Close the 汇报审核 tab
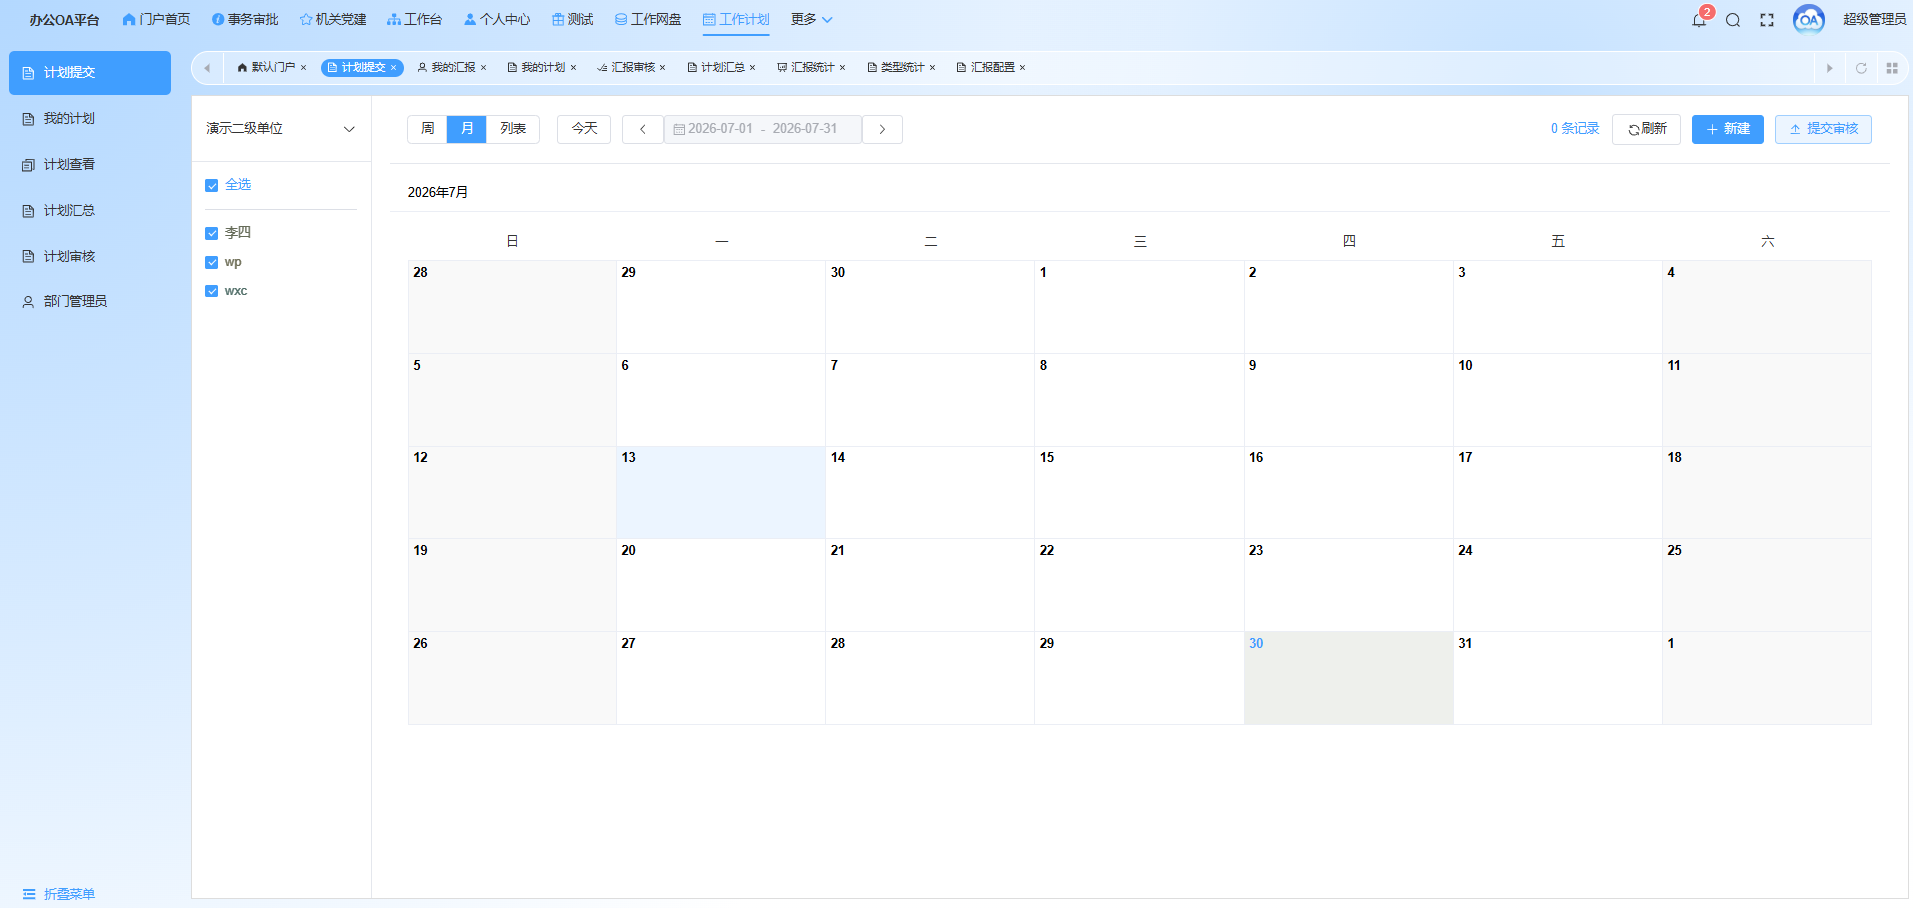This screenshot has height=908, width=1913. pyautogui.click(x=662, y=68)
